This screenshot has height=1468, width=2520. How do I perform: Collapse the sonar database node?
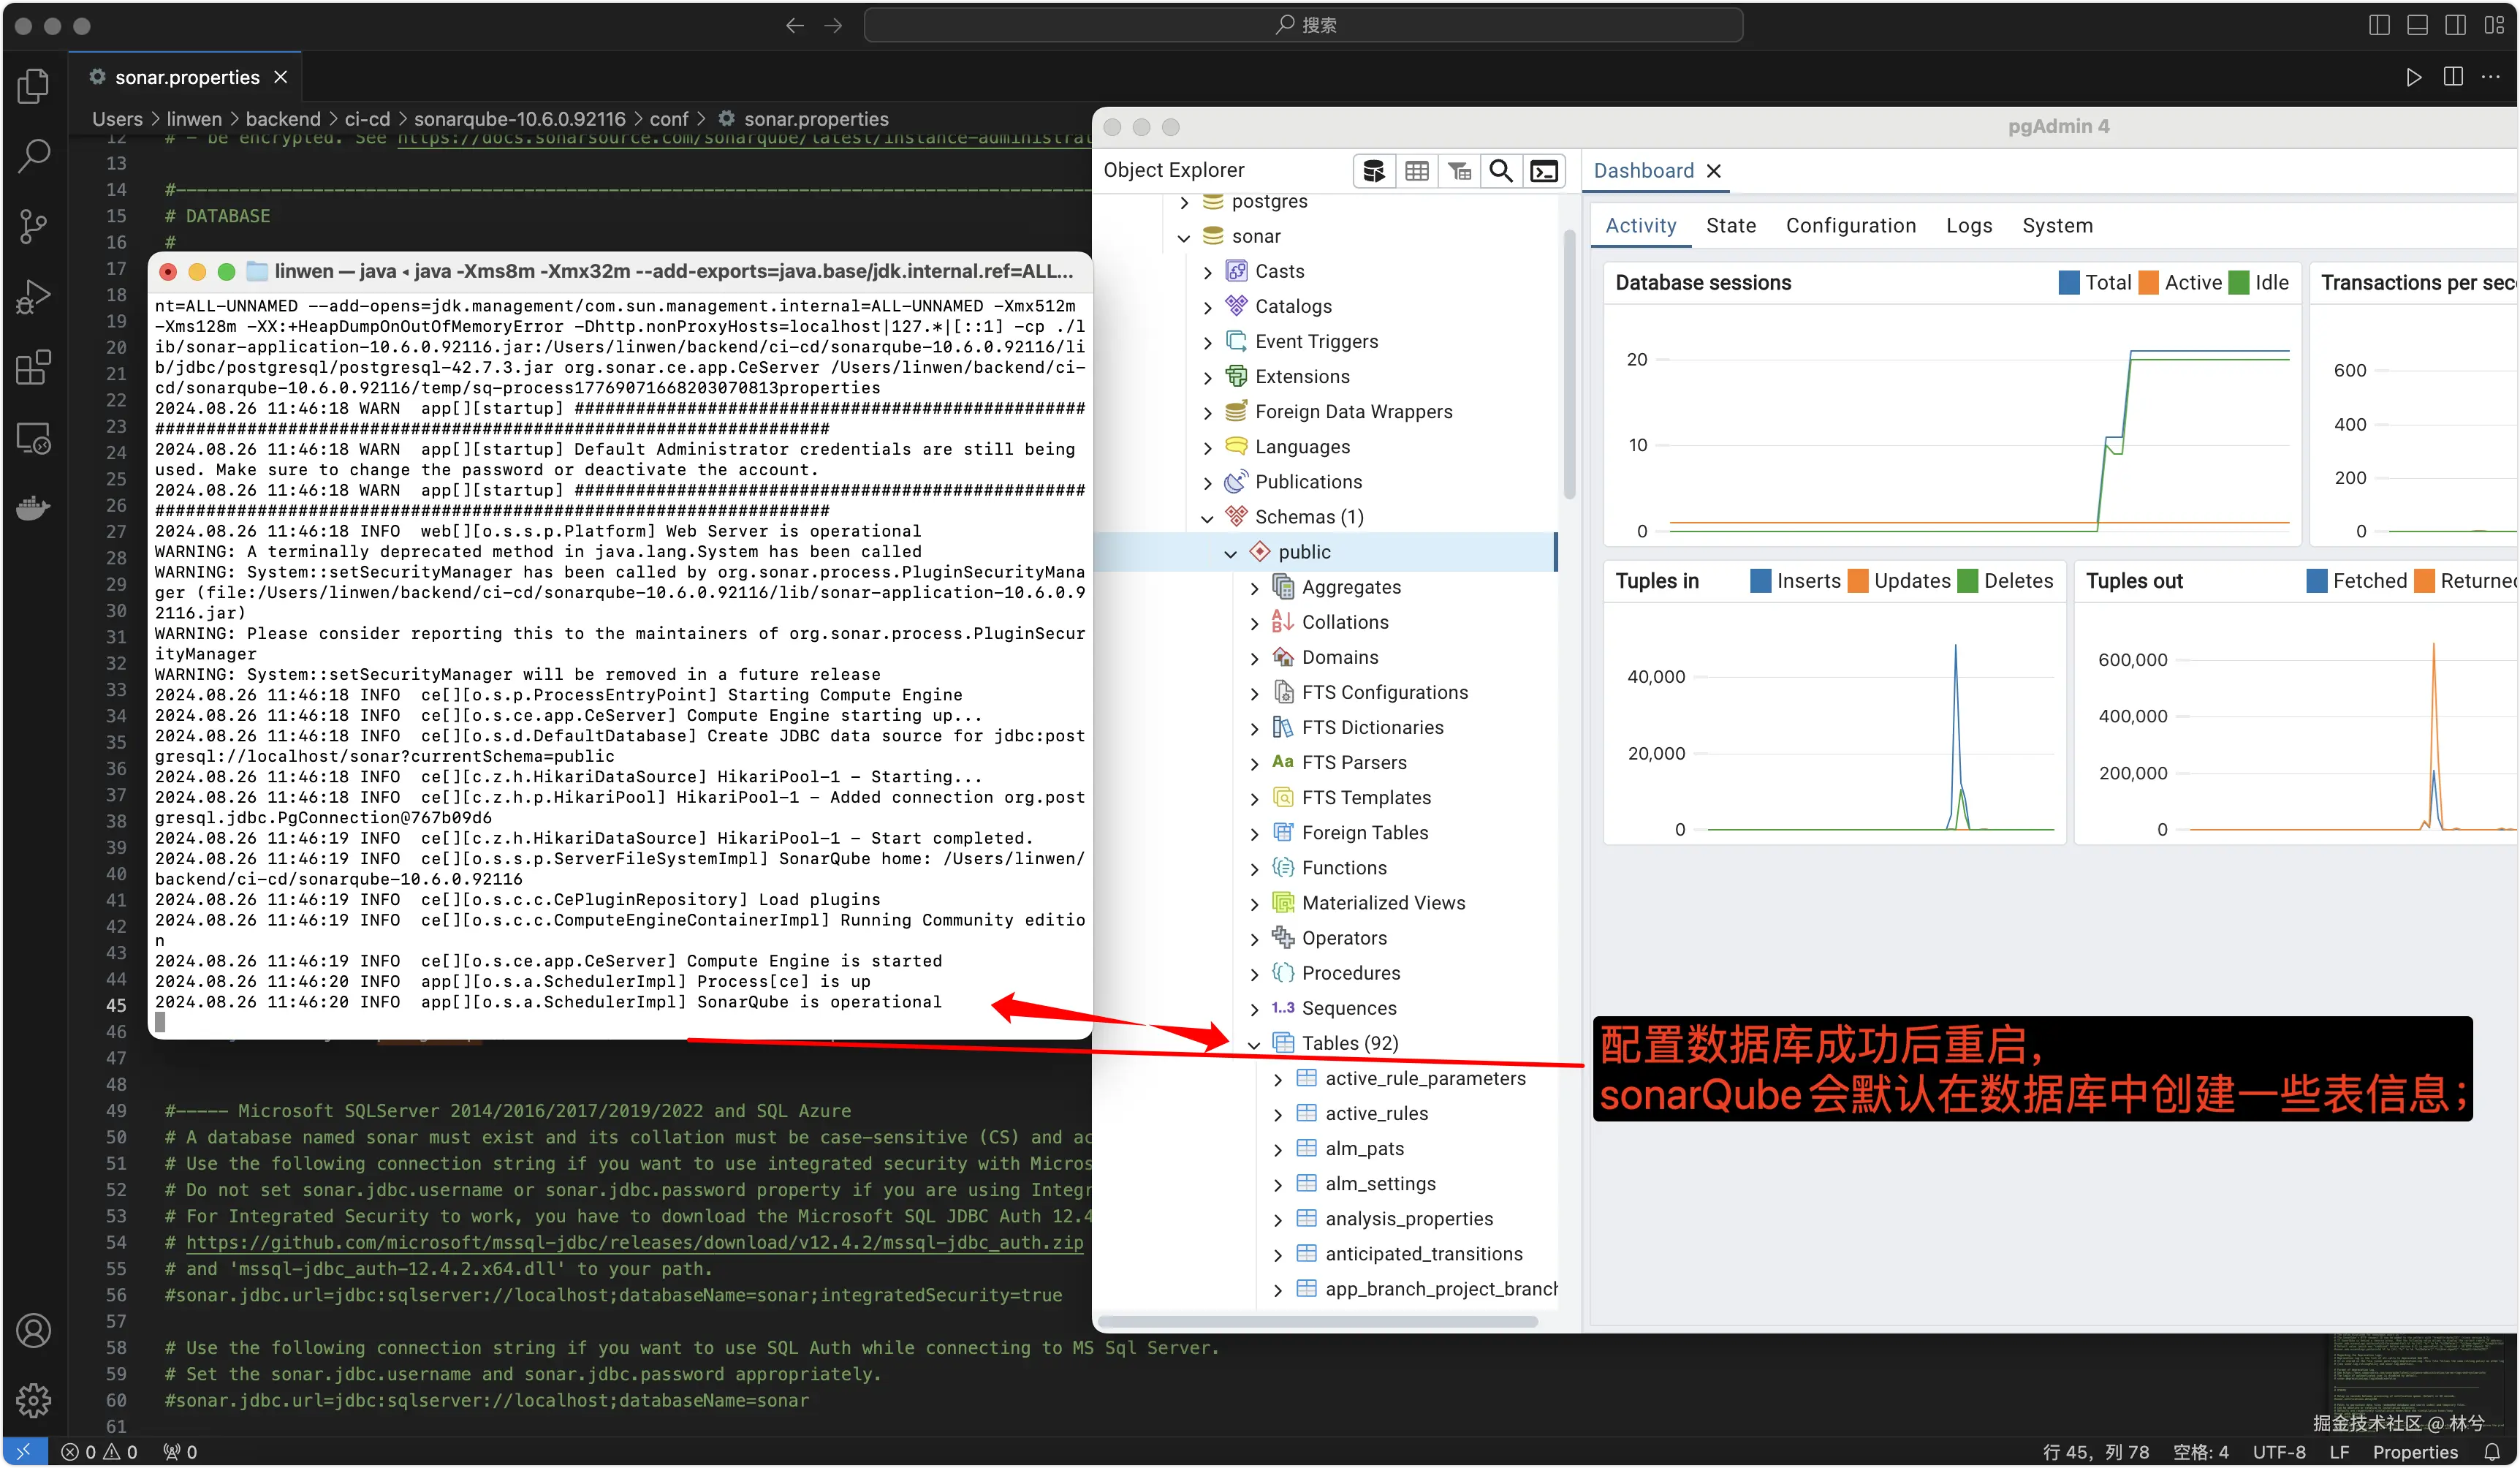point(1184,237)
